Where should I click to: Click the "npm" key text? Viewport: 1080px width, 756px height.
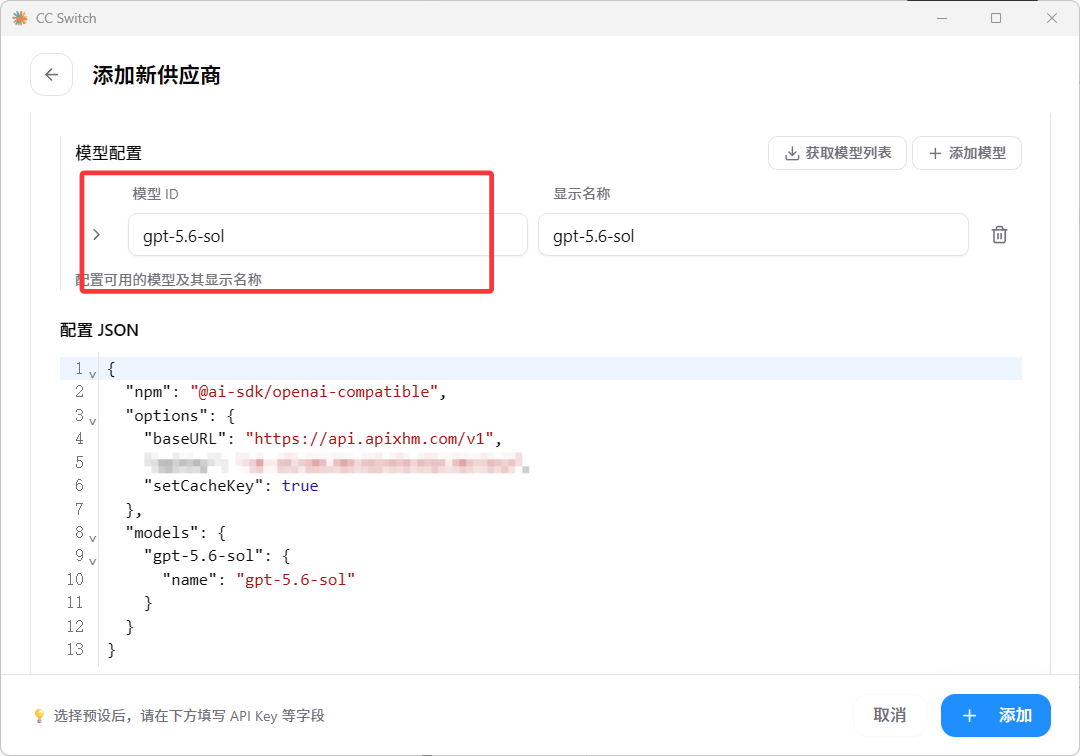point(147,392)
